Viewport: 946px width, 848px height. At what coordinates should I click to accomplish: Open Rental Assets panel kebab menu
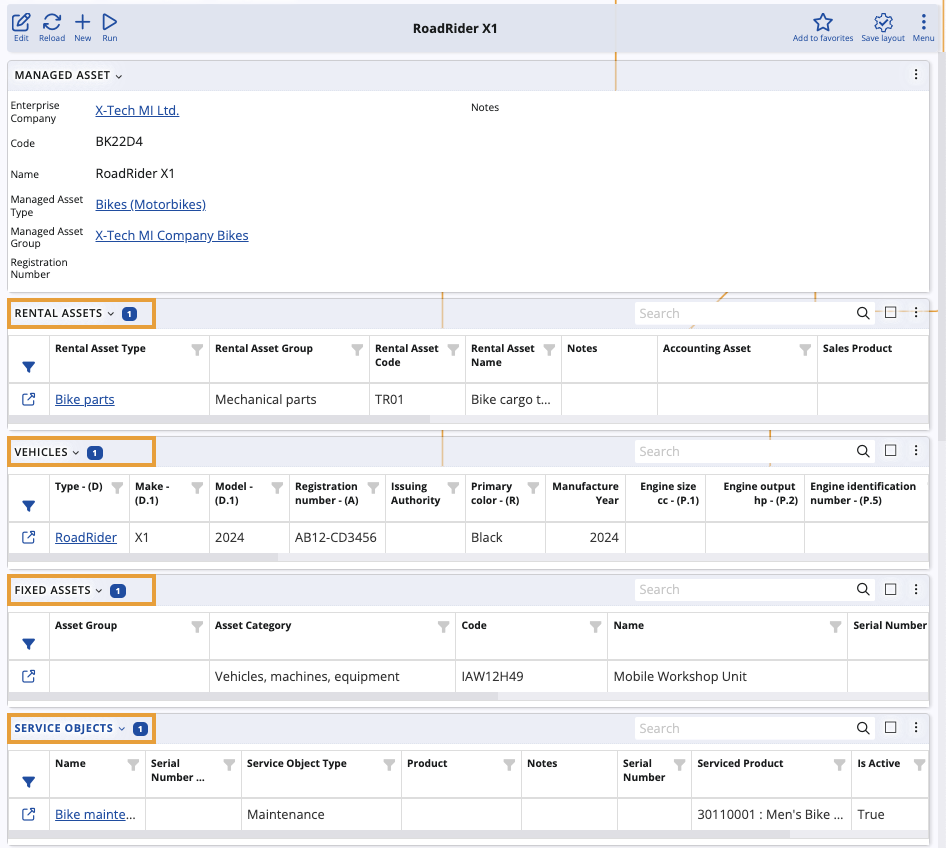[916, 312]
